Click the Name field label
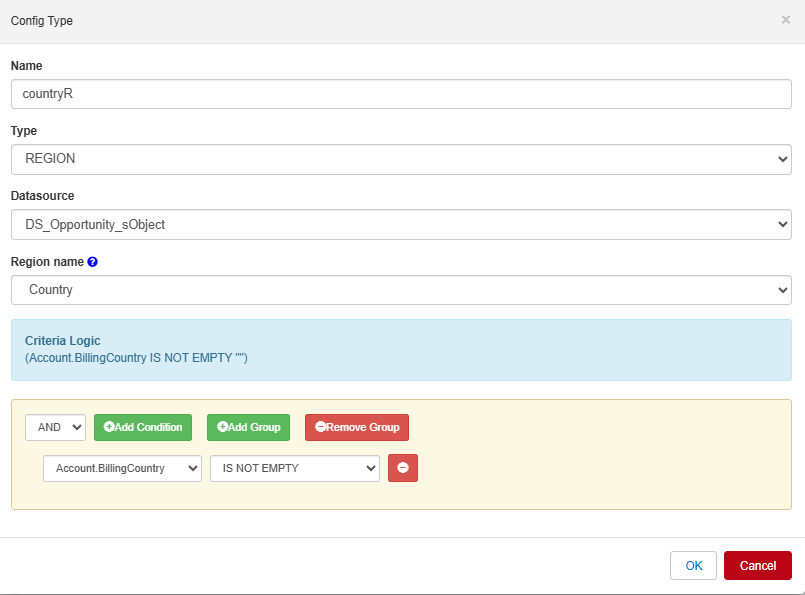 point(26,66)
